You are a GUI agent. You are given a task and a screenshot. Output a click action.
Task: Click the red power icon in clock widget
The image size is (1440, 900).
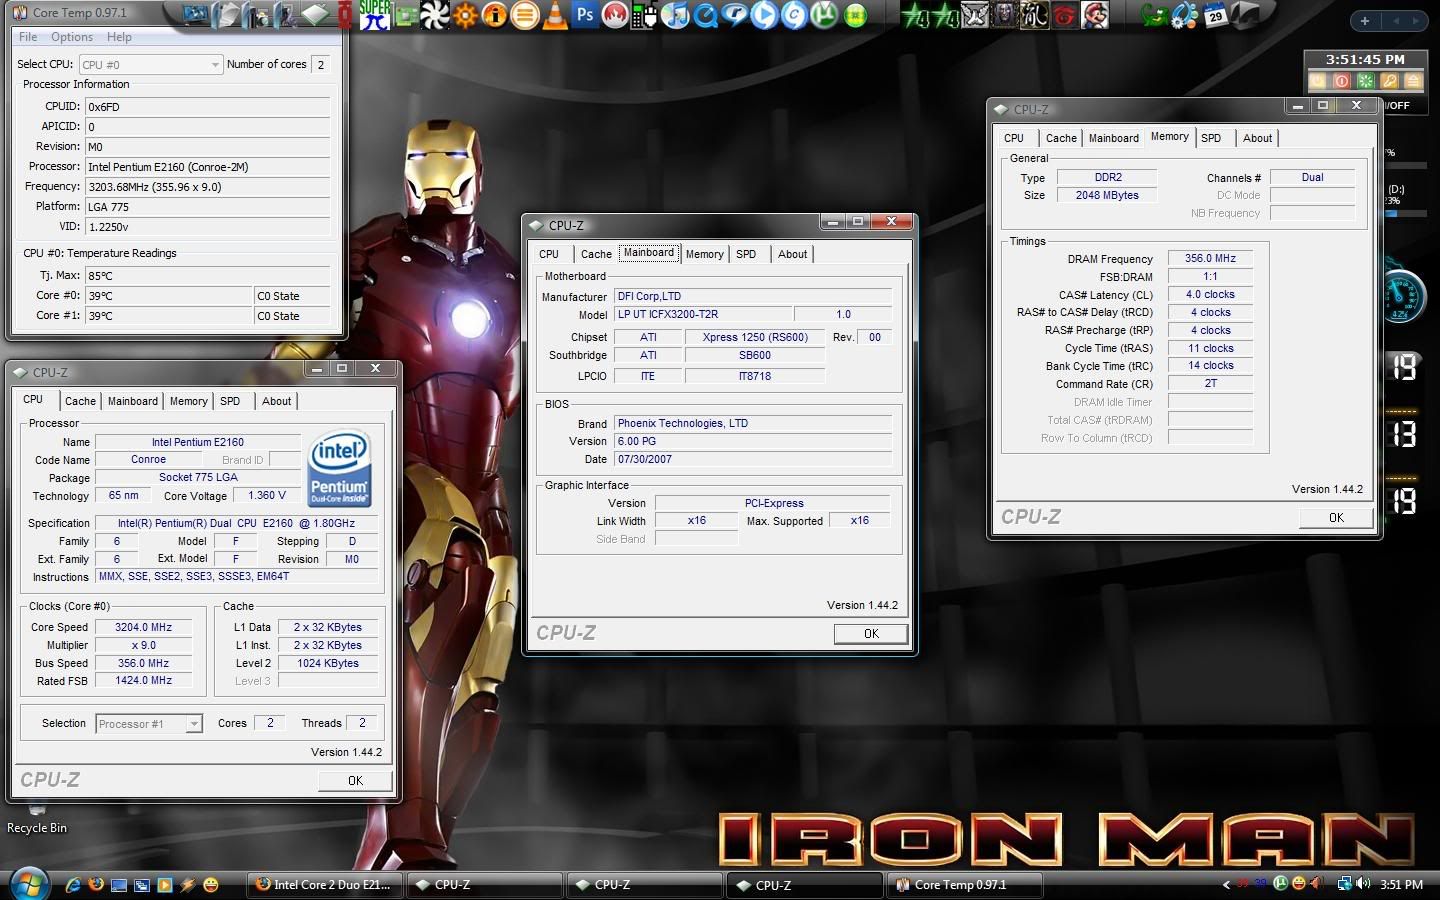click(x=1341, y=81)
